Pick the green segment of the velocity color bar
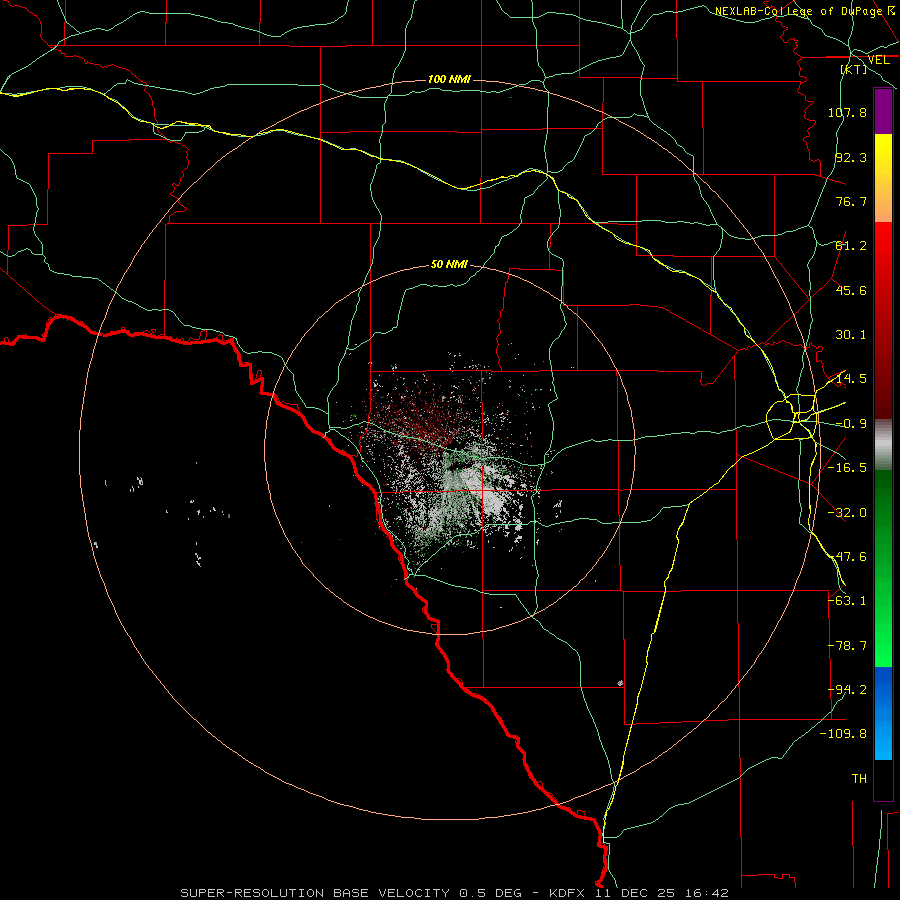 [883, 568]
